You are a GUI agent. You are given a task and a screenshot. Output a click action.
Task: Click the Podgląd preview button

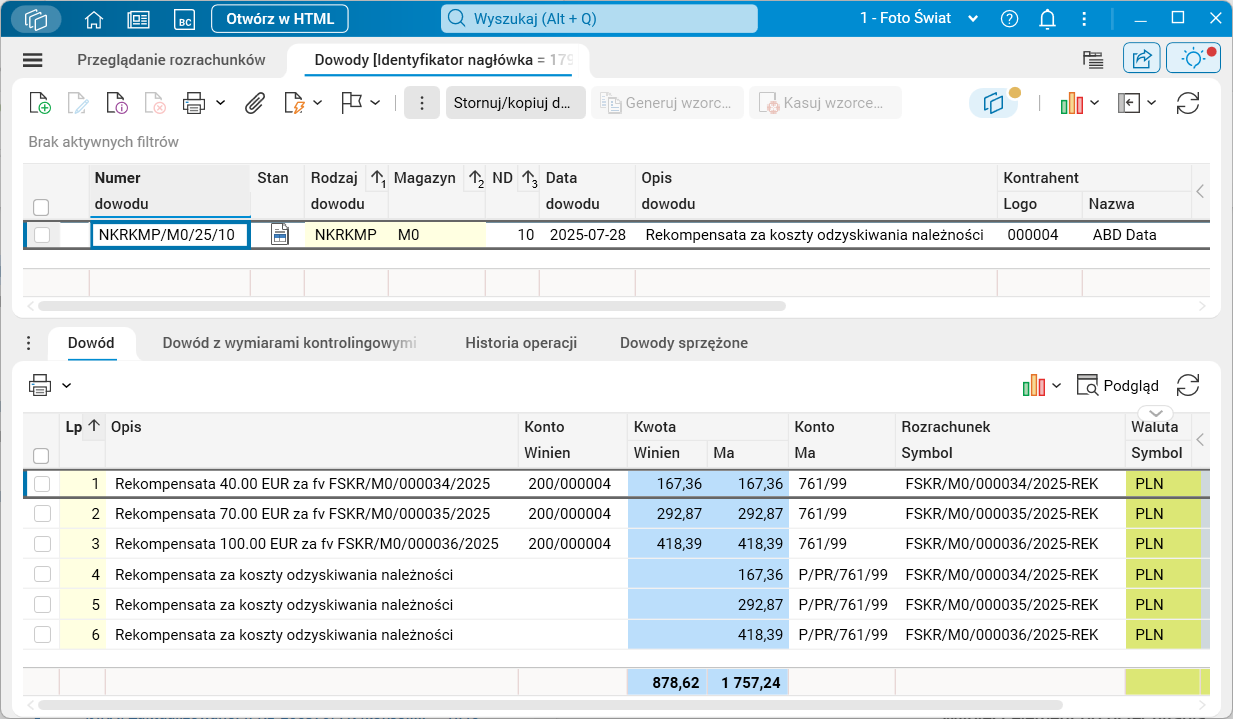1117,385
